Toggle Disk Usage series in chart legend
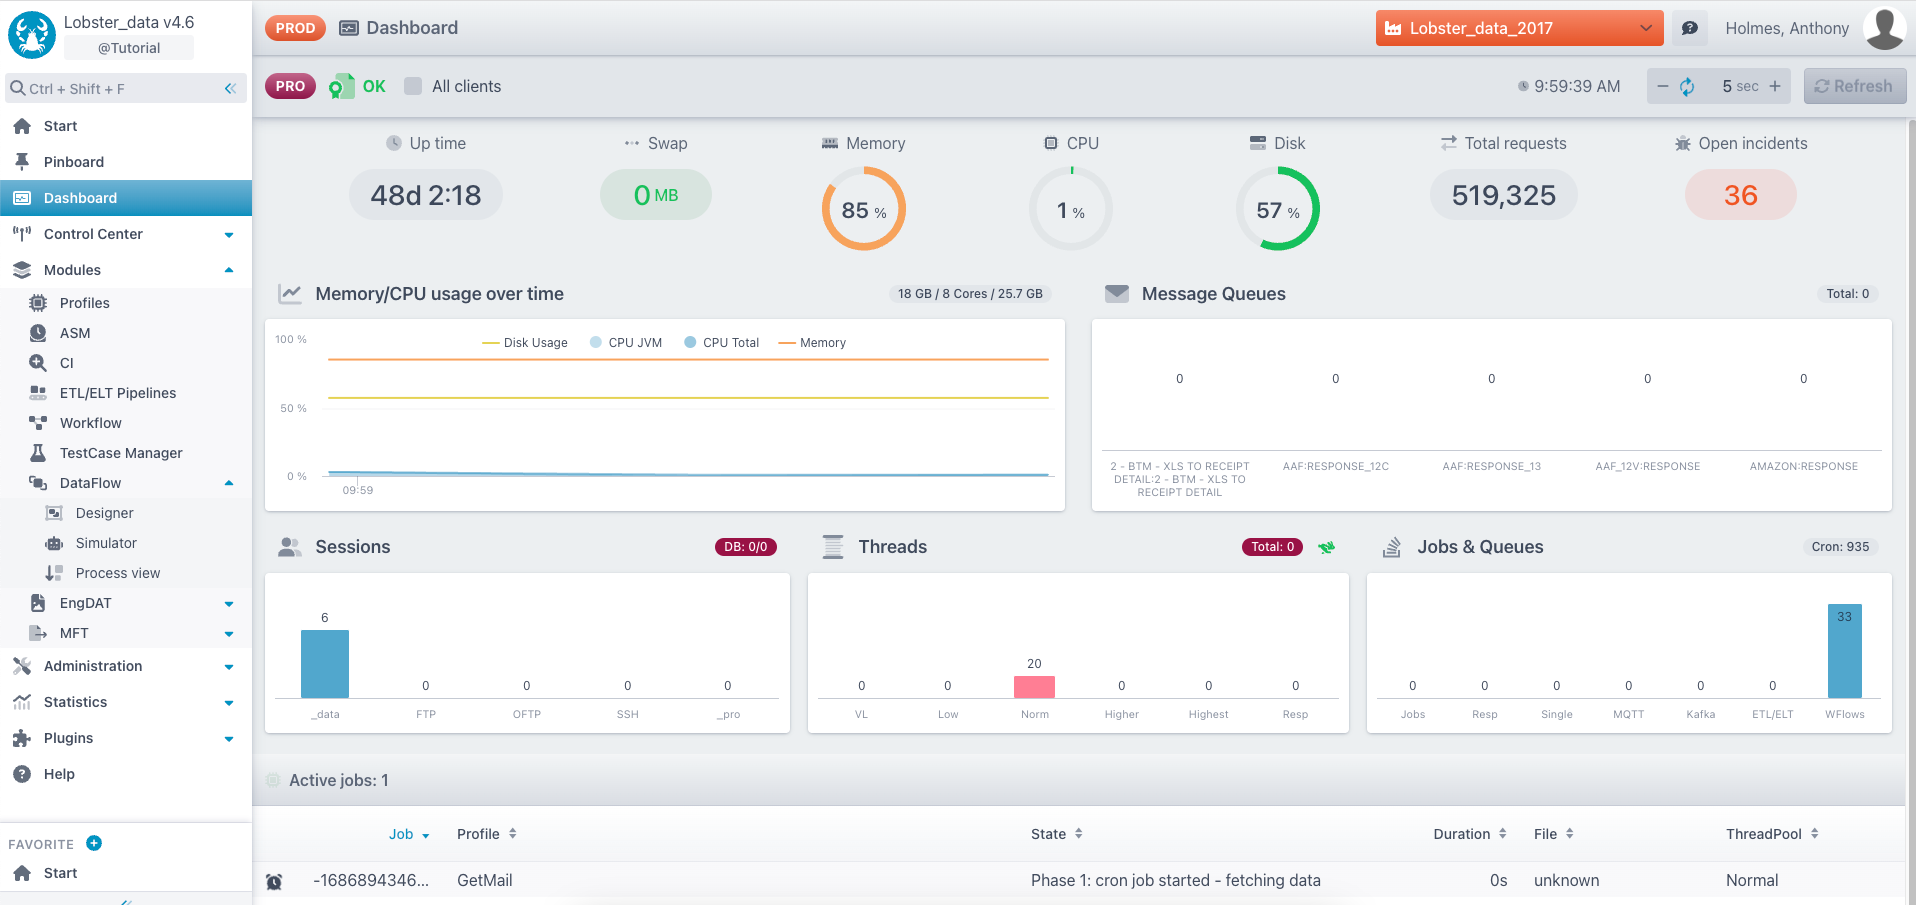 tap(525, 343)
